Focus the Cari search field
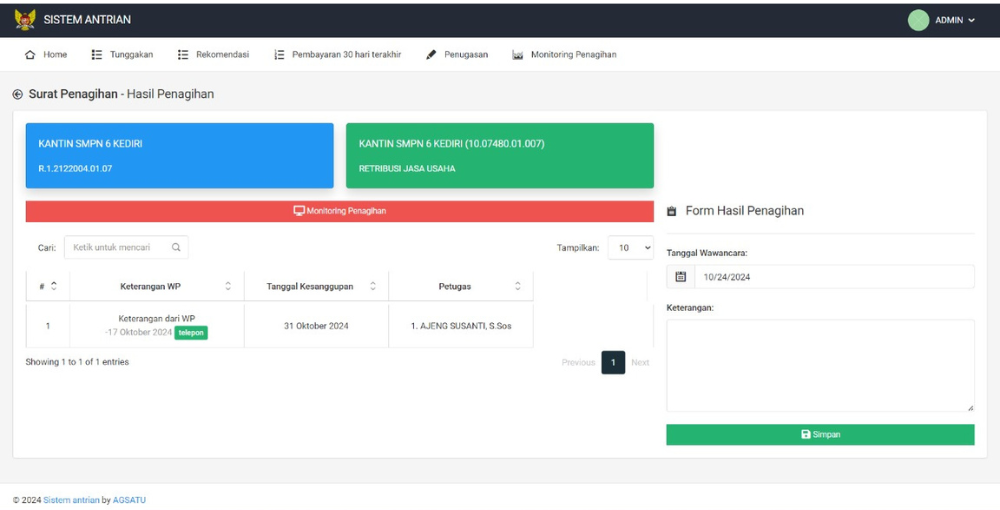Viewport: 1000px width, 510px height. [x=126, y=247]
